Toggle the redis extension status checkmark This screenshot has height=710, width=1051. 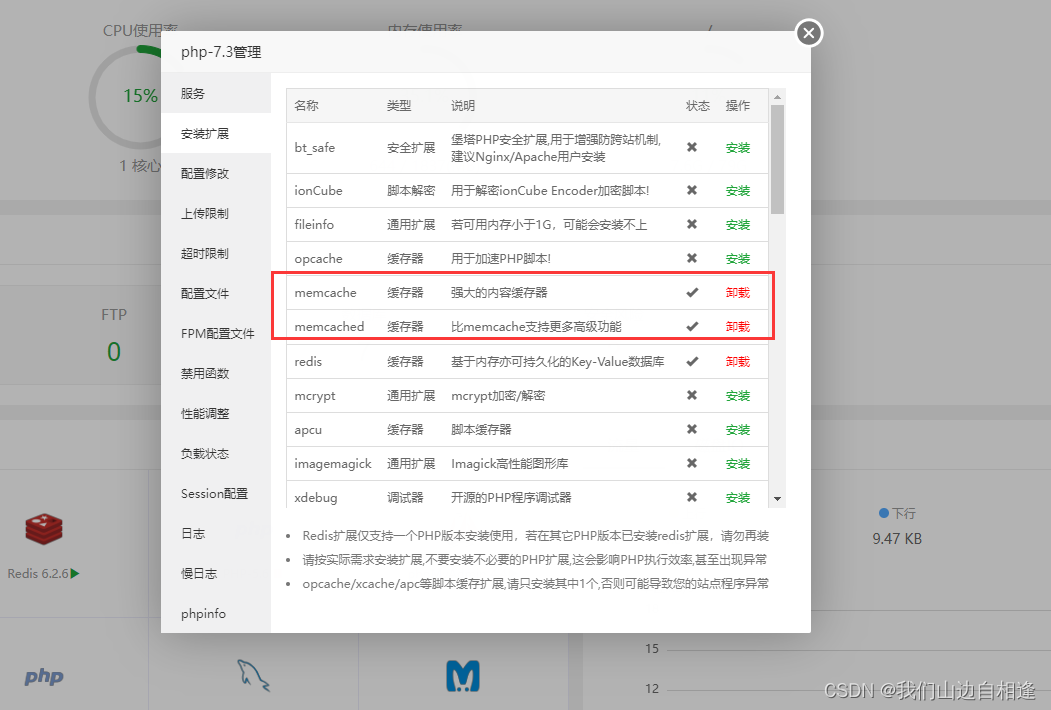693,361
